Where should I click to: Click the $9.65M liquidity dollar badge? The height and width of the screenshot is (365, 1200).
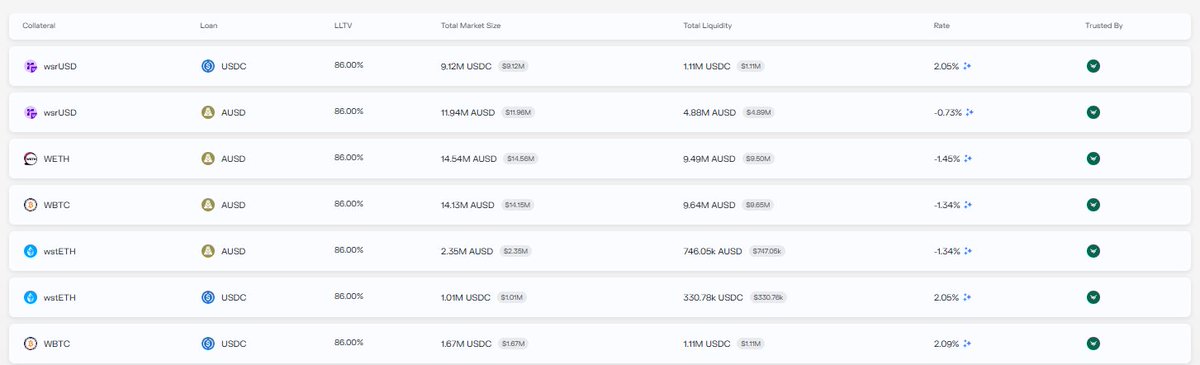coord(759,205)
